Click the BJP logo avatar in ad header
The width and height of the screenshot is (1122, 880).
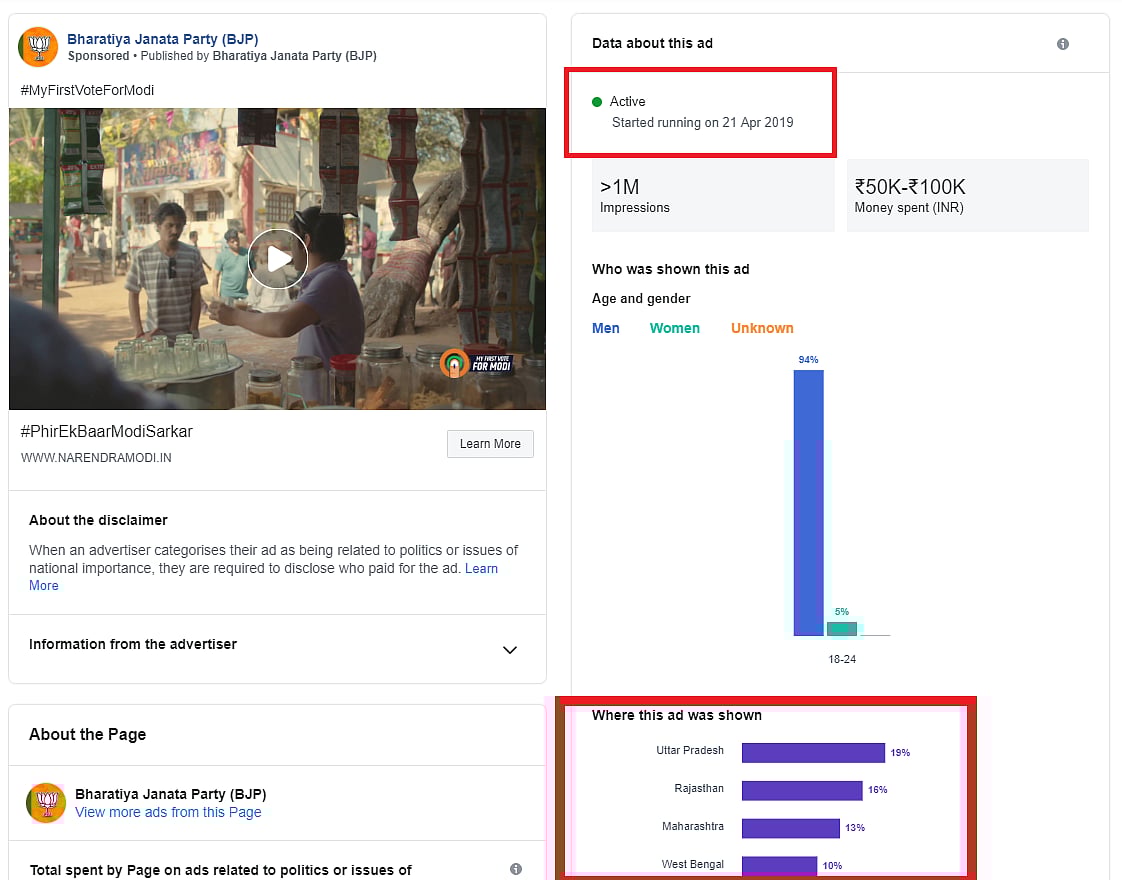38,47
